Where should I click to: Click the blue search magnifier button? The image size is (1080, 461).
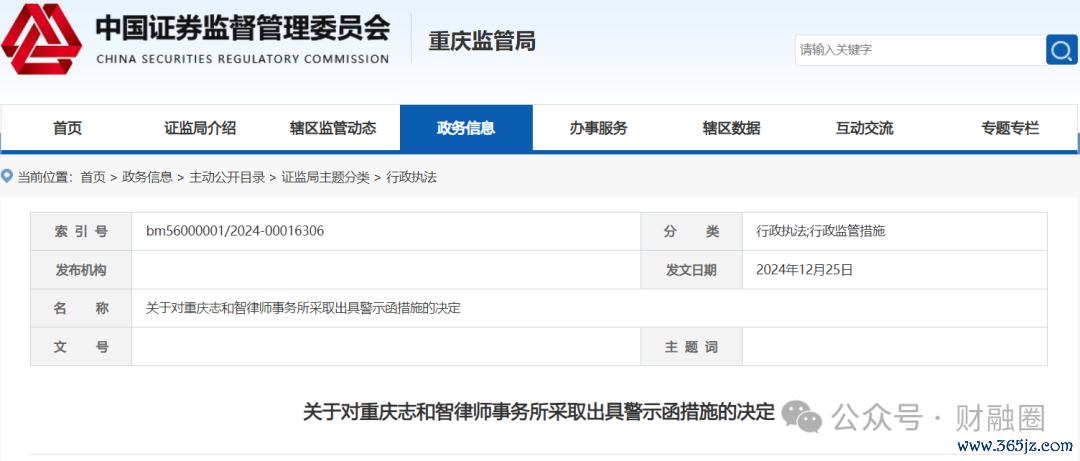(1061, 50)
